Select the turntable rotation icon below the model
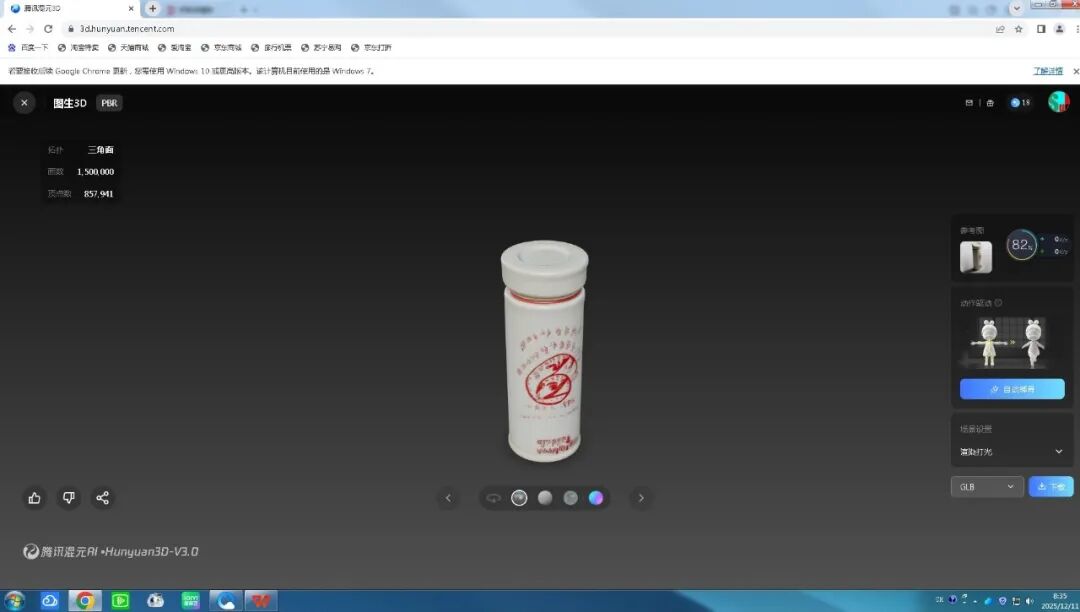Screen dimensions: 1080x612 [x=494, y=498]
